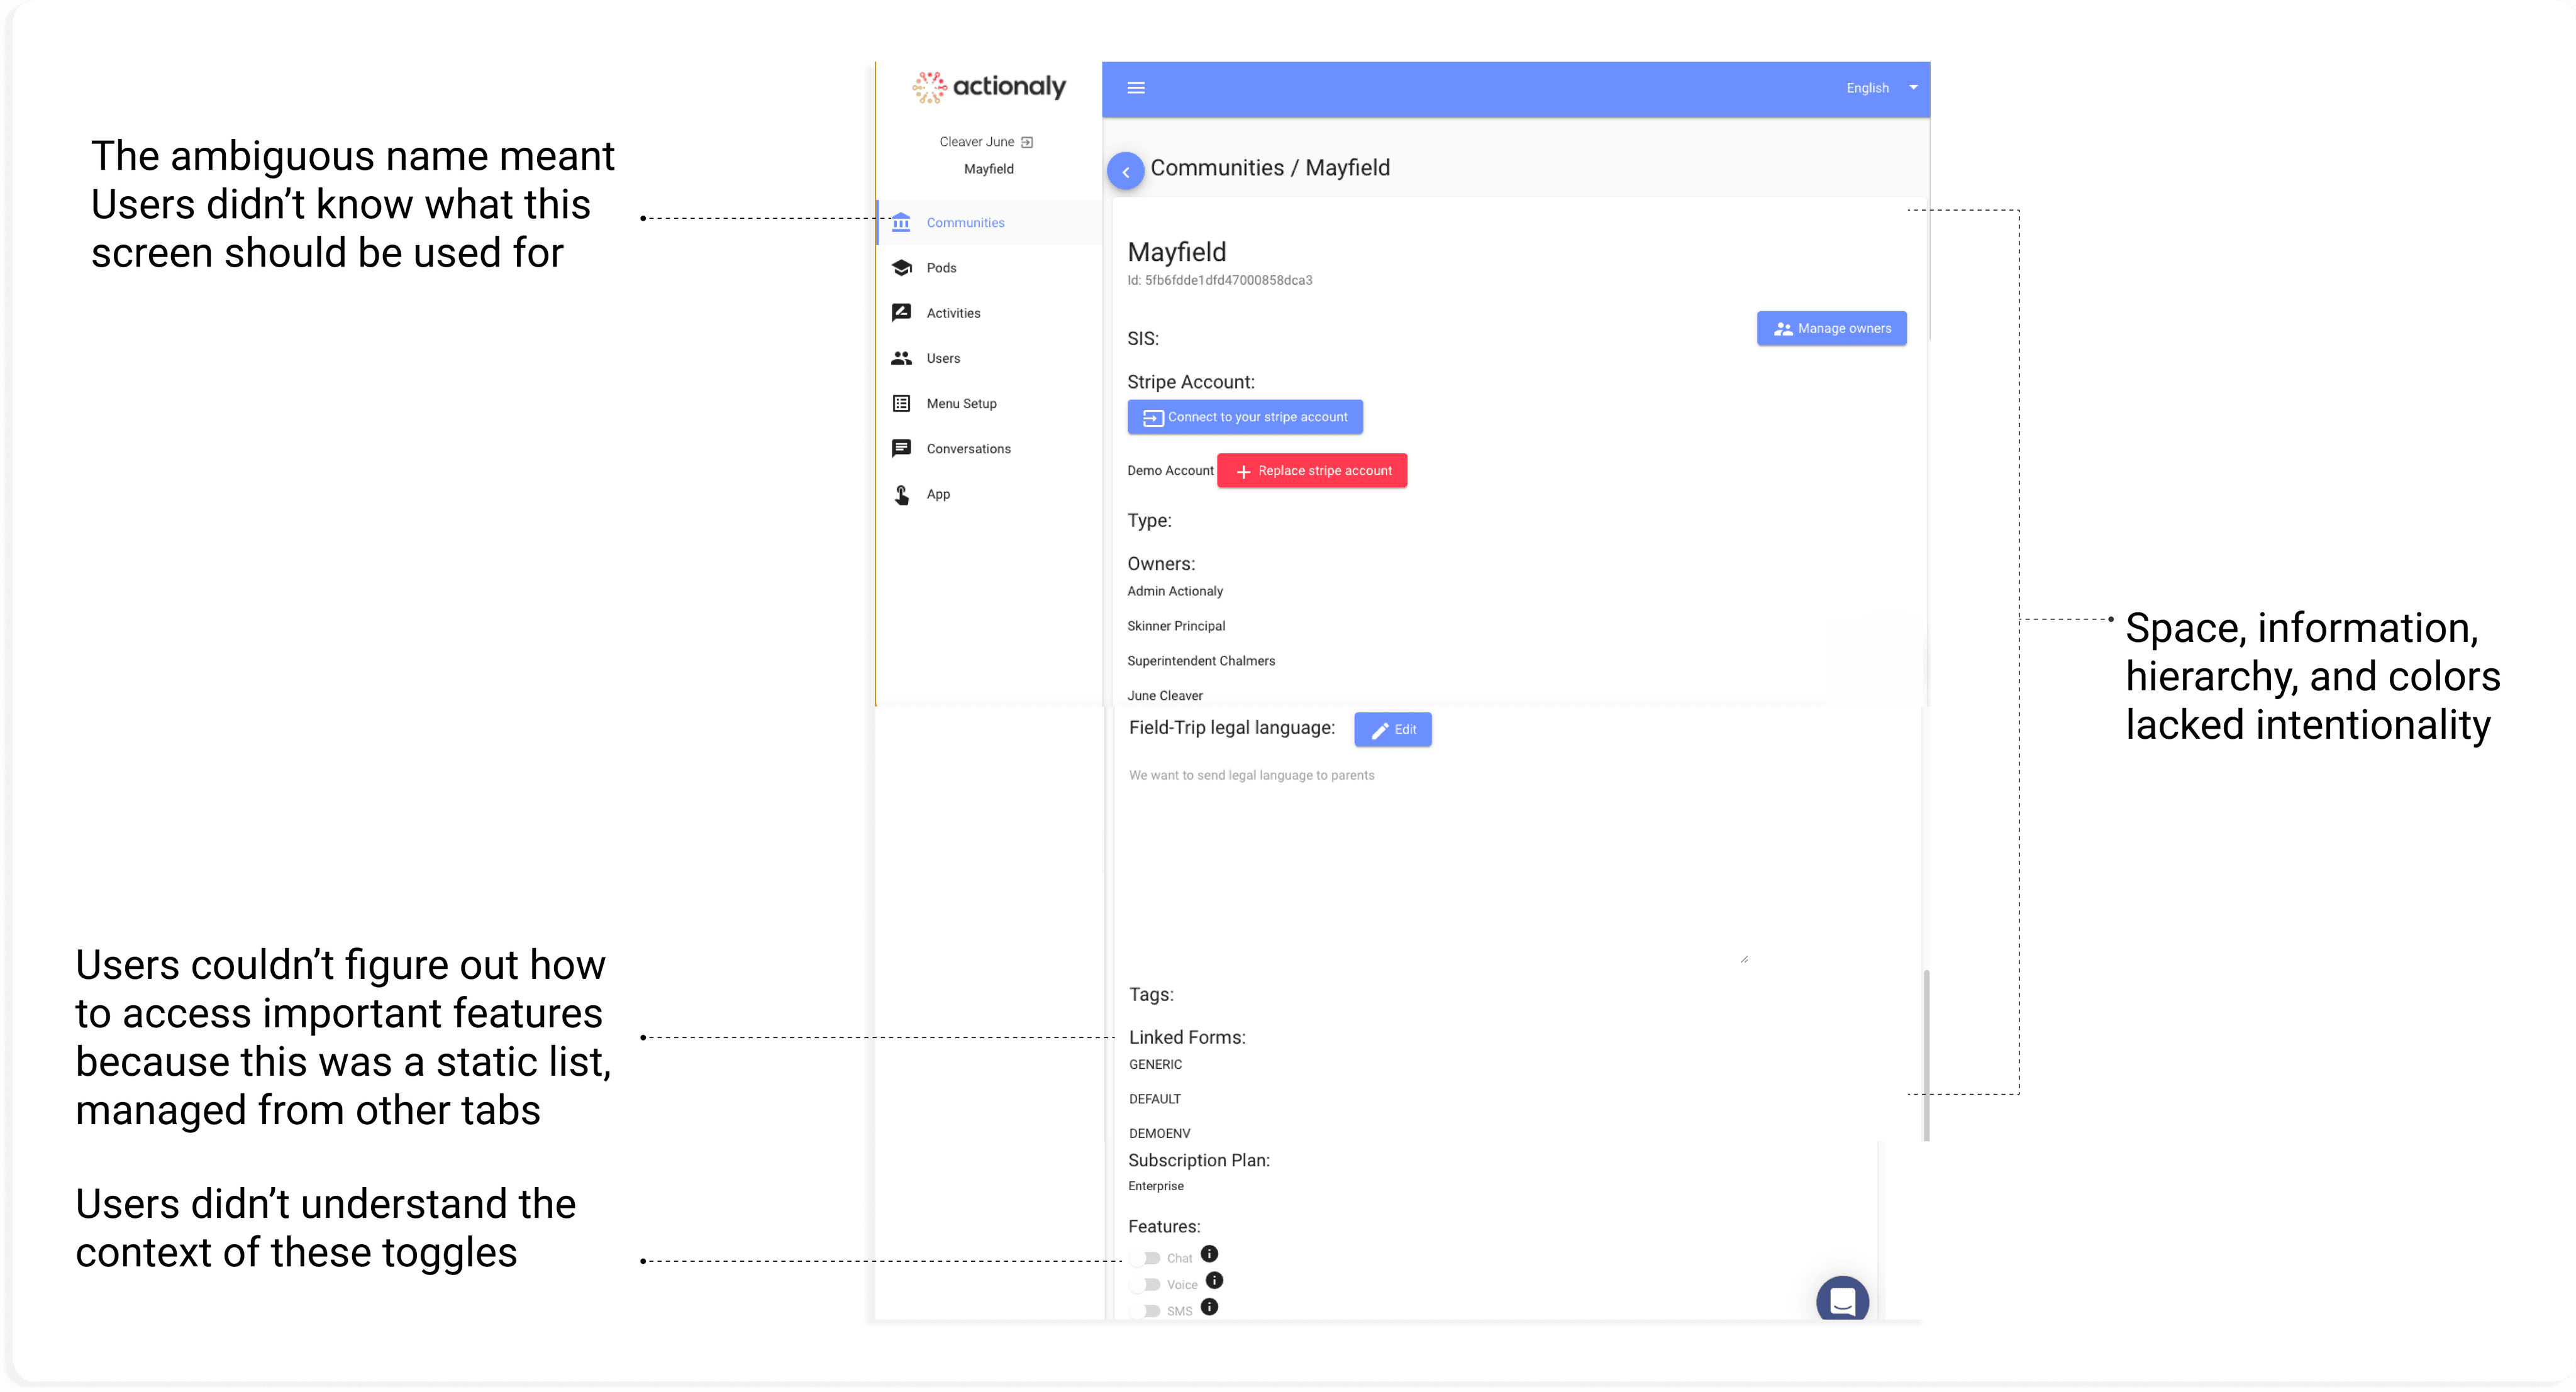Open the English language dropdown

pyautogui.click(x=1880, y=88)
